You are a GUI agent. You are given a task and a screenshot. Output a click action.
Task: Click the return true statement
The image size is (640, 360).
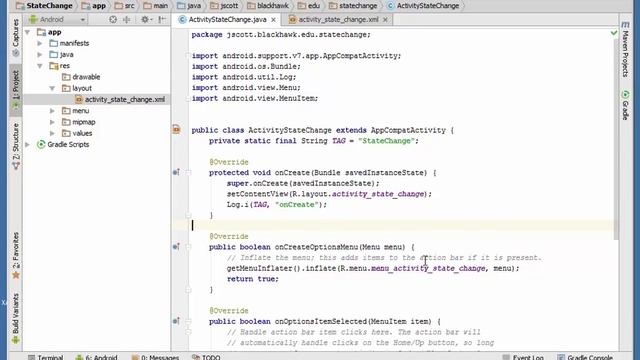(253, 279)
